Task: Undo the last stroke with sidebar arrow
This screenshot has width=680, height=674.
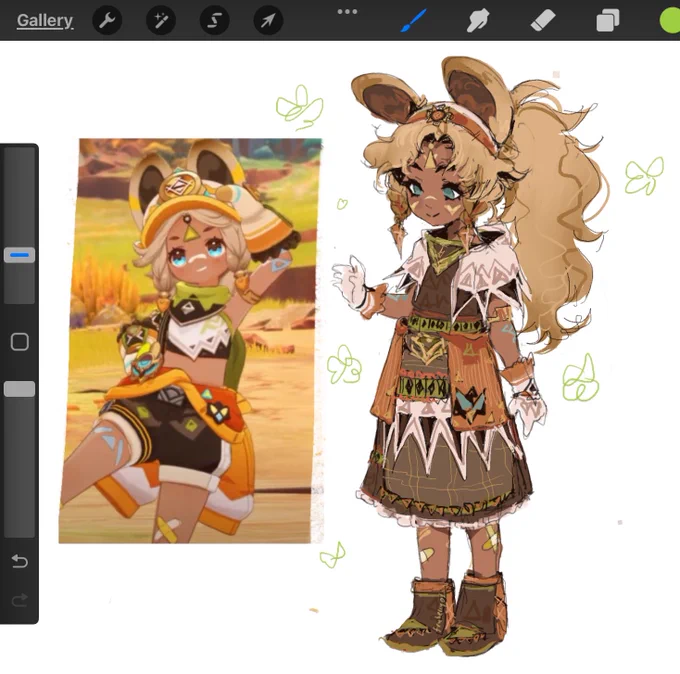Action: (x=20, y=561)
